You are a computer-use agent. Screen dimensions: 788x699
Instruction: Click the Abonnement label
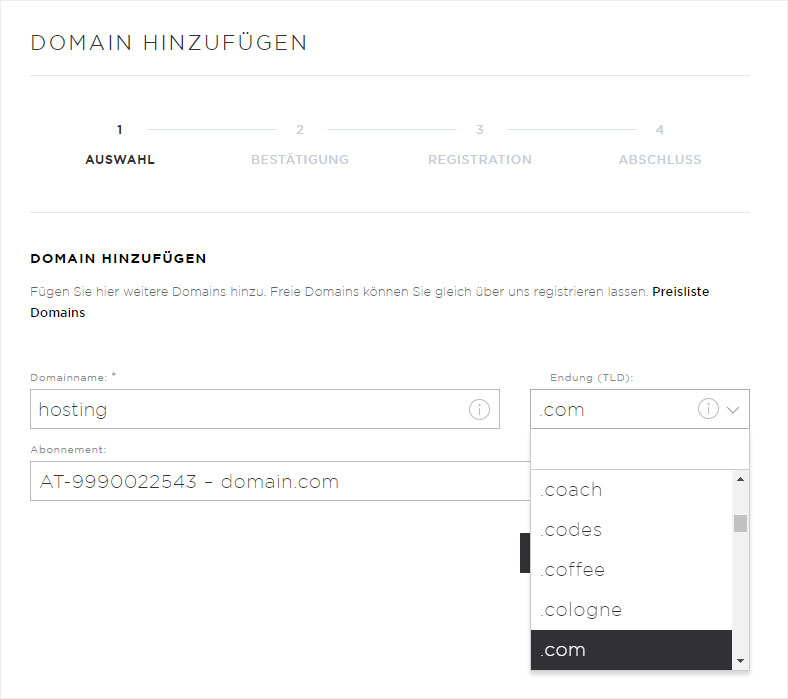click(x=68, y=450)
